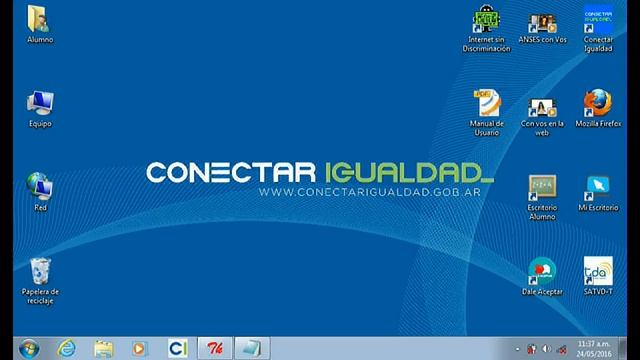Open the volume speaker control
This screenshot has height=360, width=640.
click(547, 349)
